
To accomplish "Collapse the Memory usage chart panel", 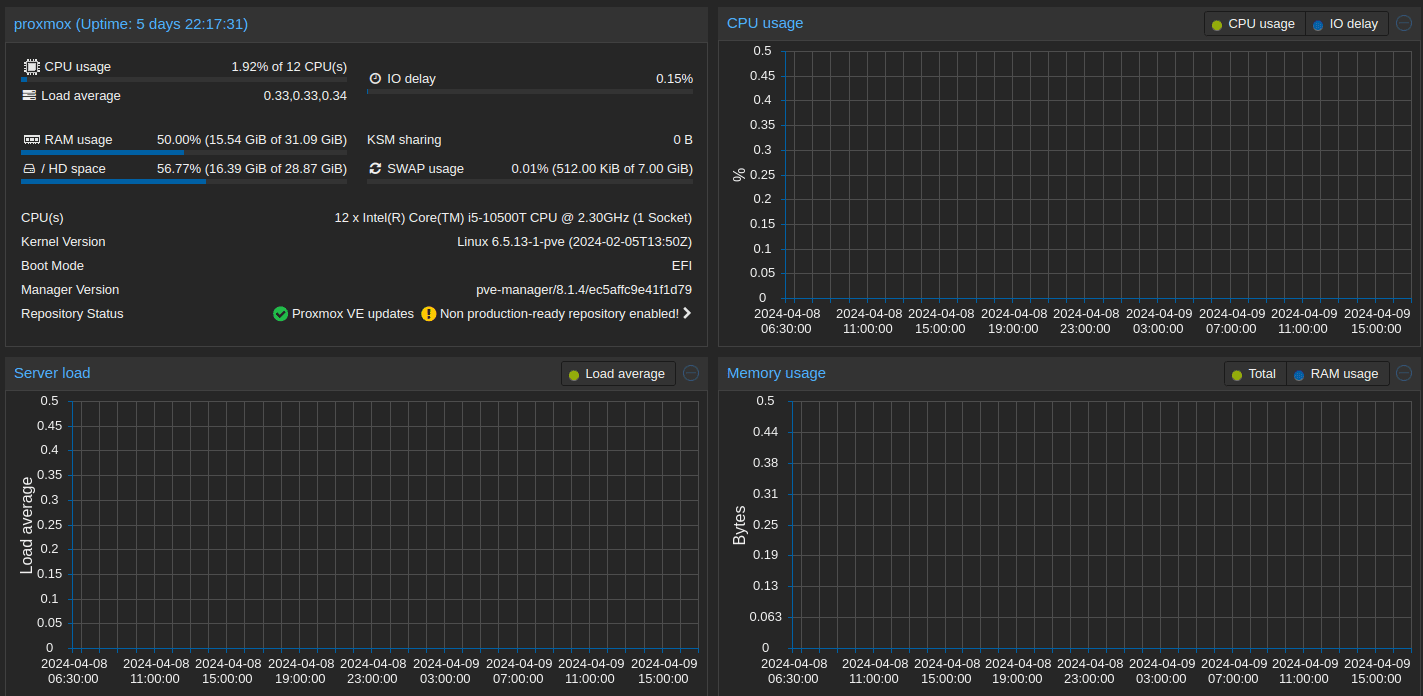I will [1404, 373].
